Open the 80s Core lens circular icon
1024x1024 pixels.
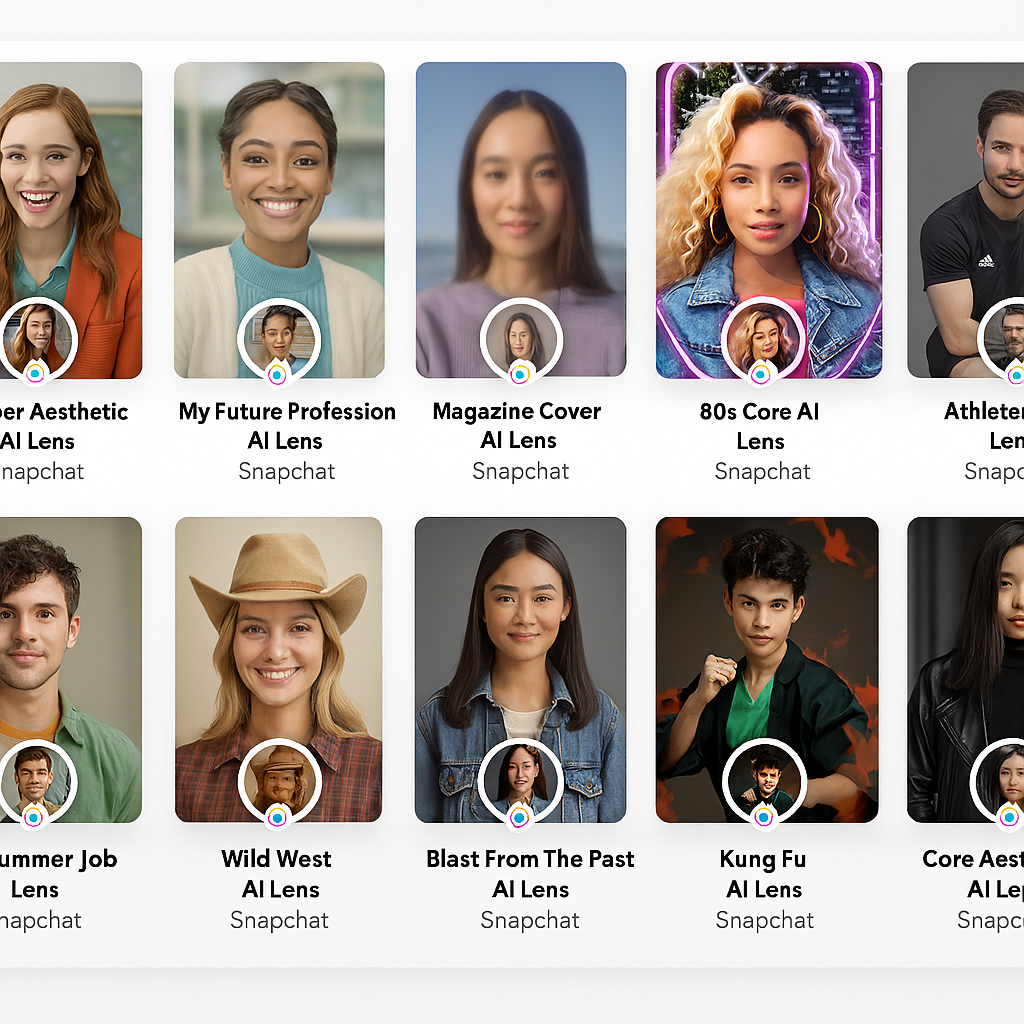click(x=763, y=340)
